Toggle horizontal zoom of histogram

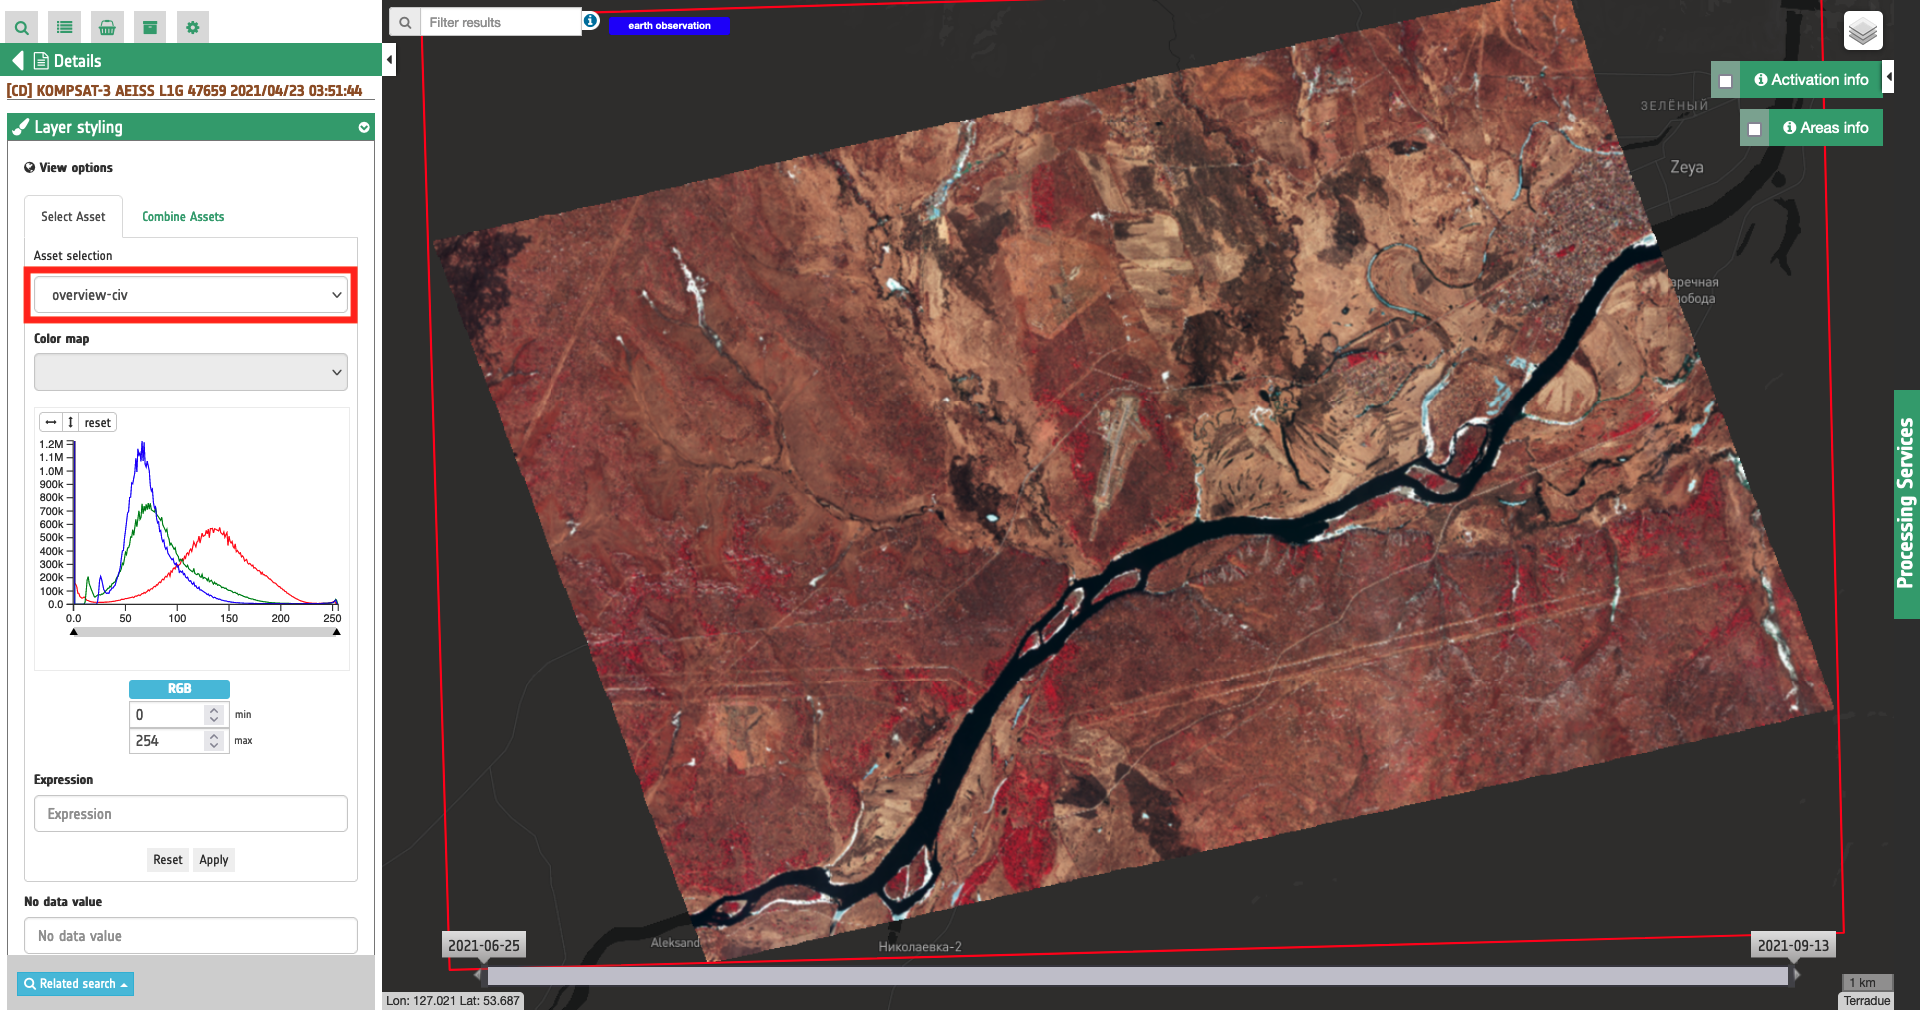coord(51,422)
